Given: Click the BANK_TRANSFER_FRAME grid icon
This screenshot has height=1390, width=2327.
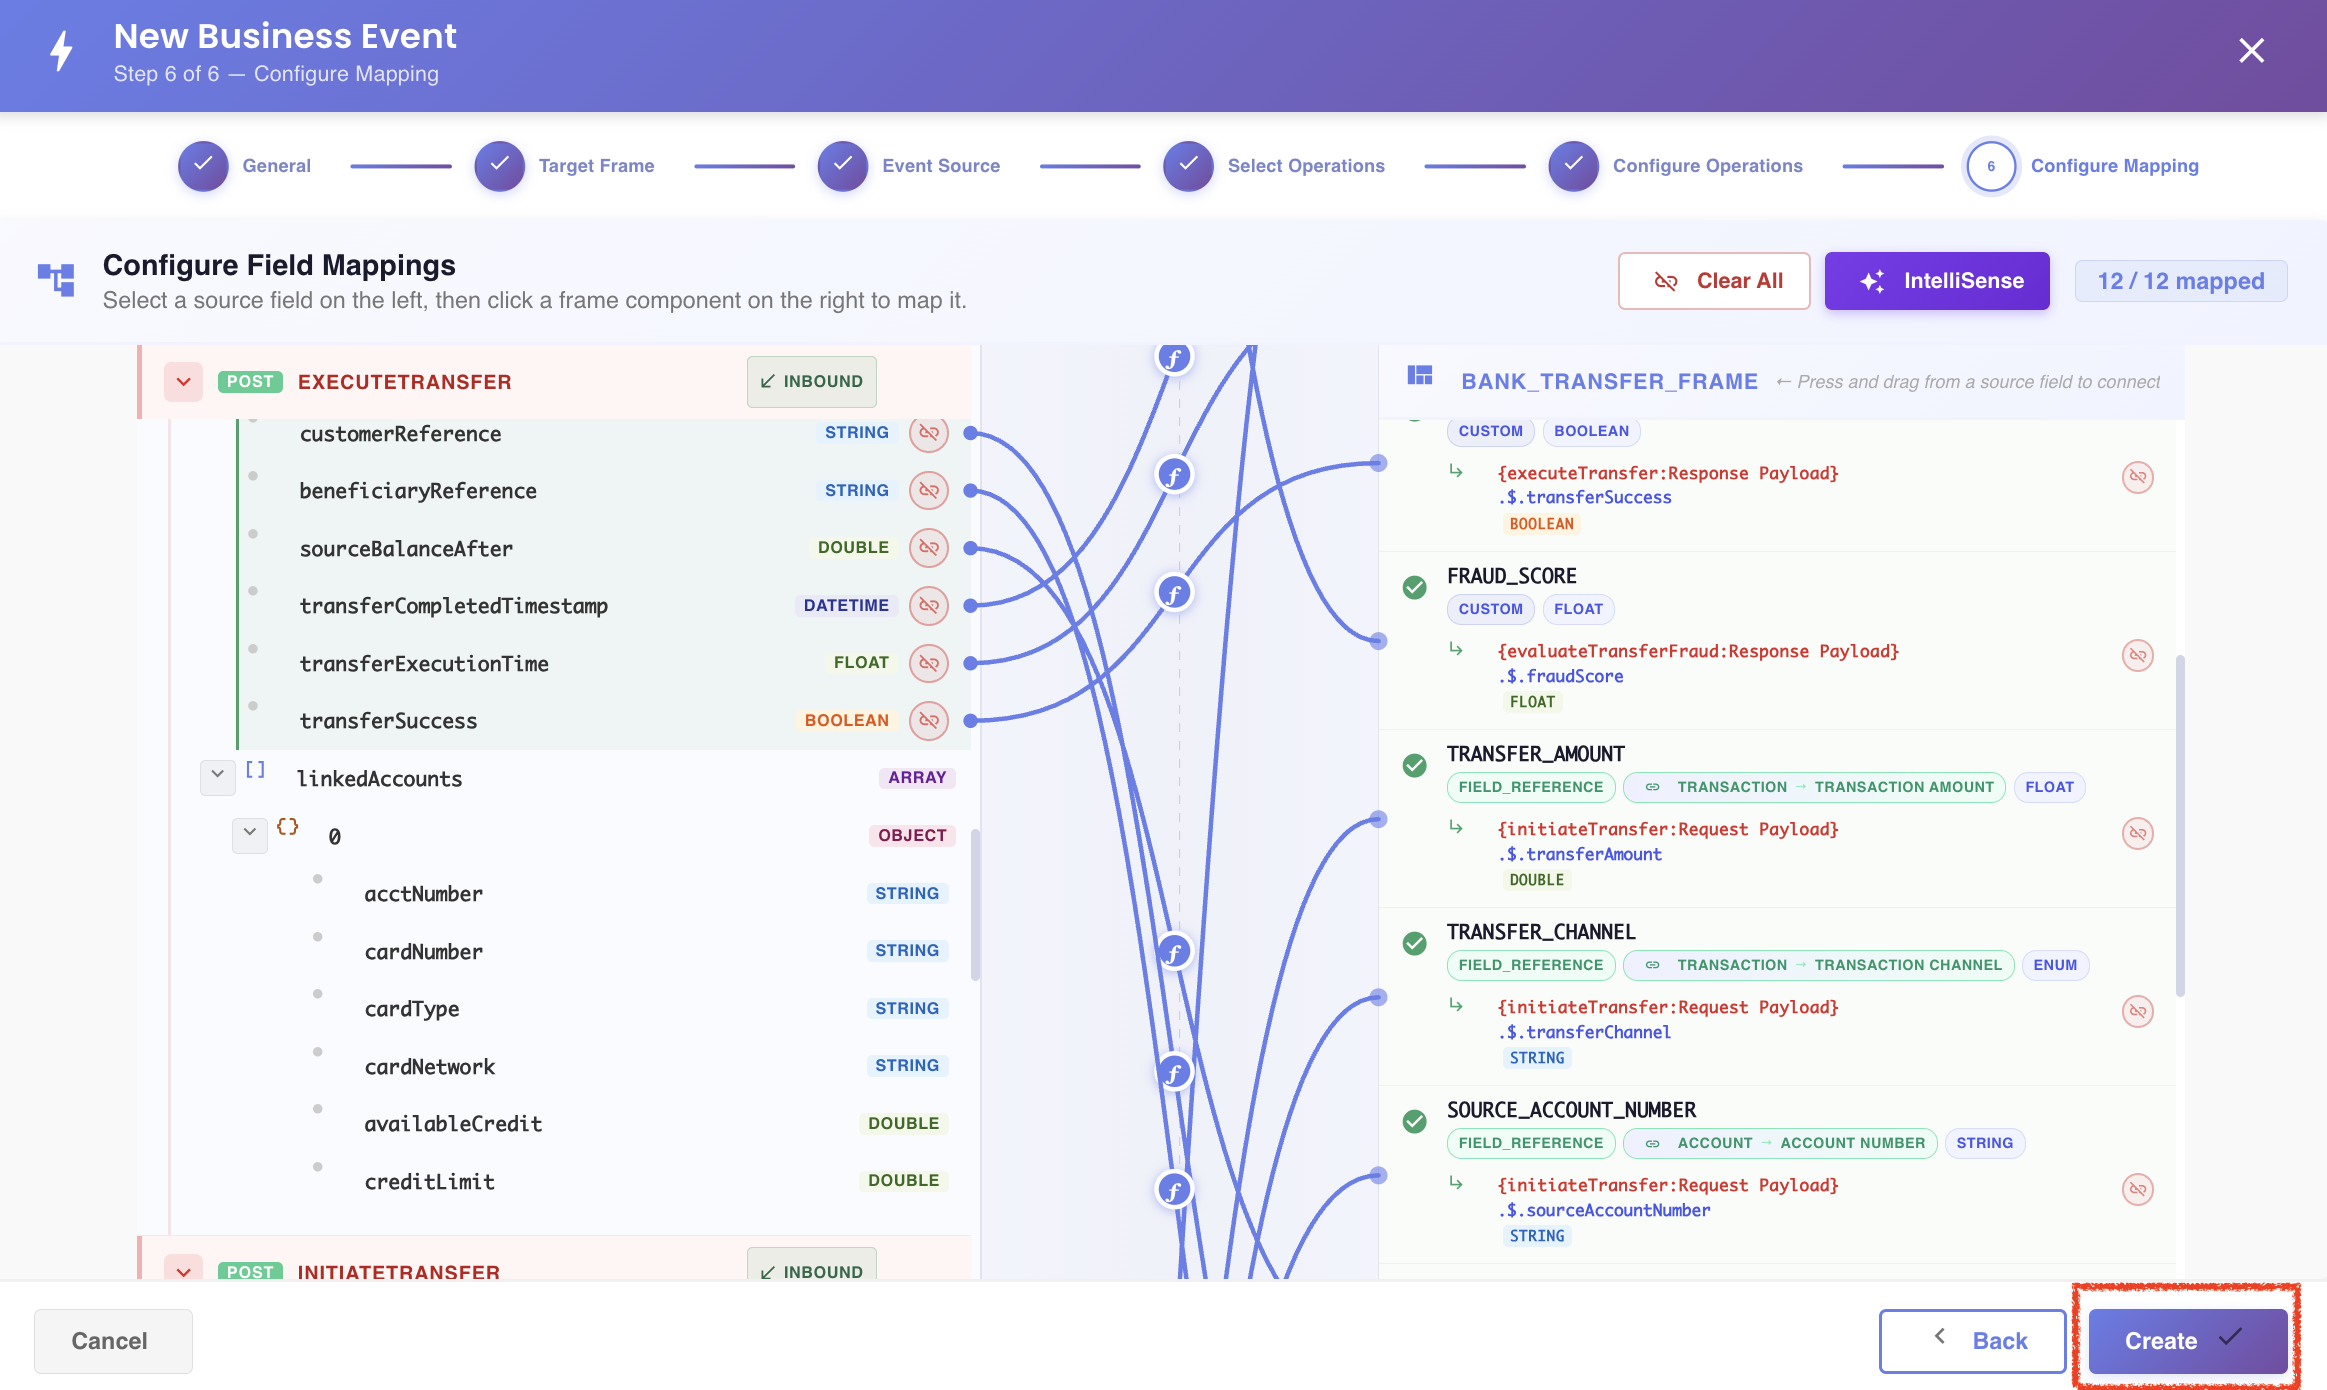Looking at the screenshot, I should coord(1420,376).
